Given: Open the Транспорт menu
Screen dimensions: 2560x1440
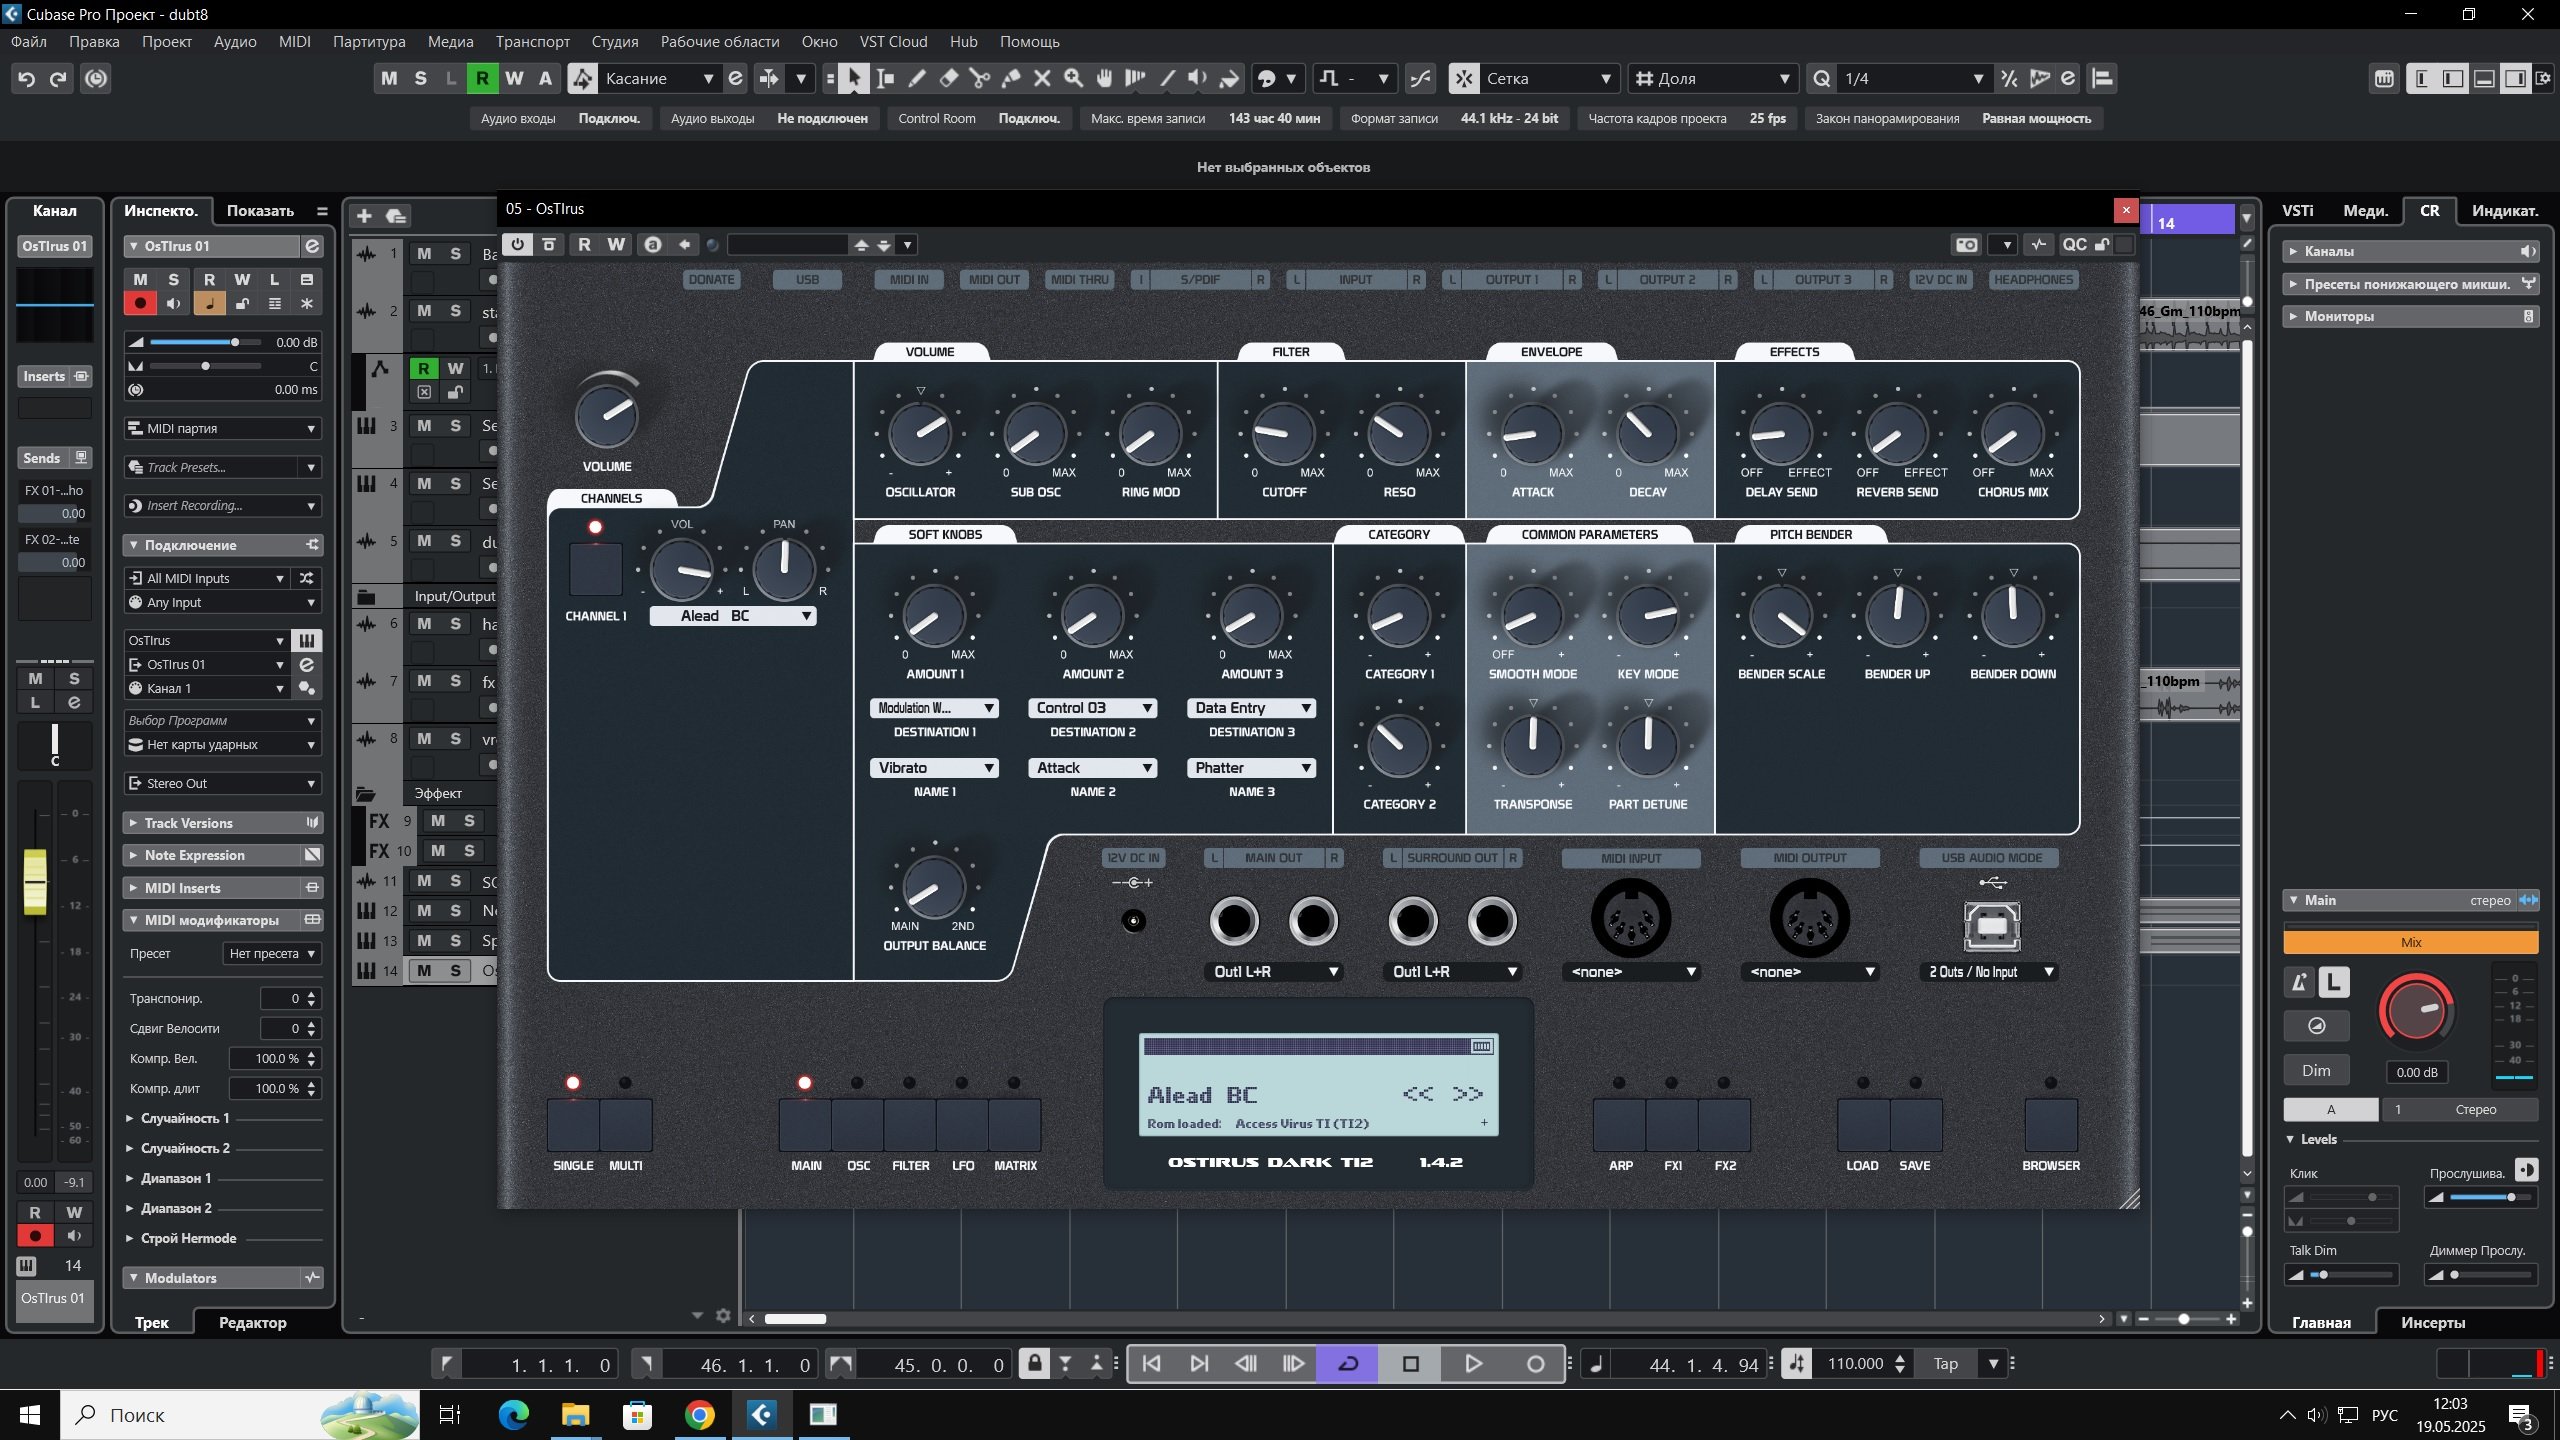Looking at the screenshot, I should click(532, 41).
